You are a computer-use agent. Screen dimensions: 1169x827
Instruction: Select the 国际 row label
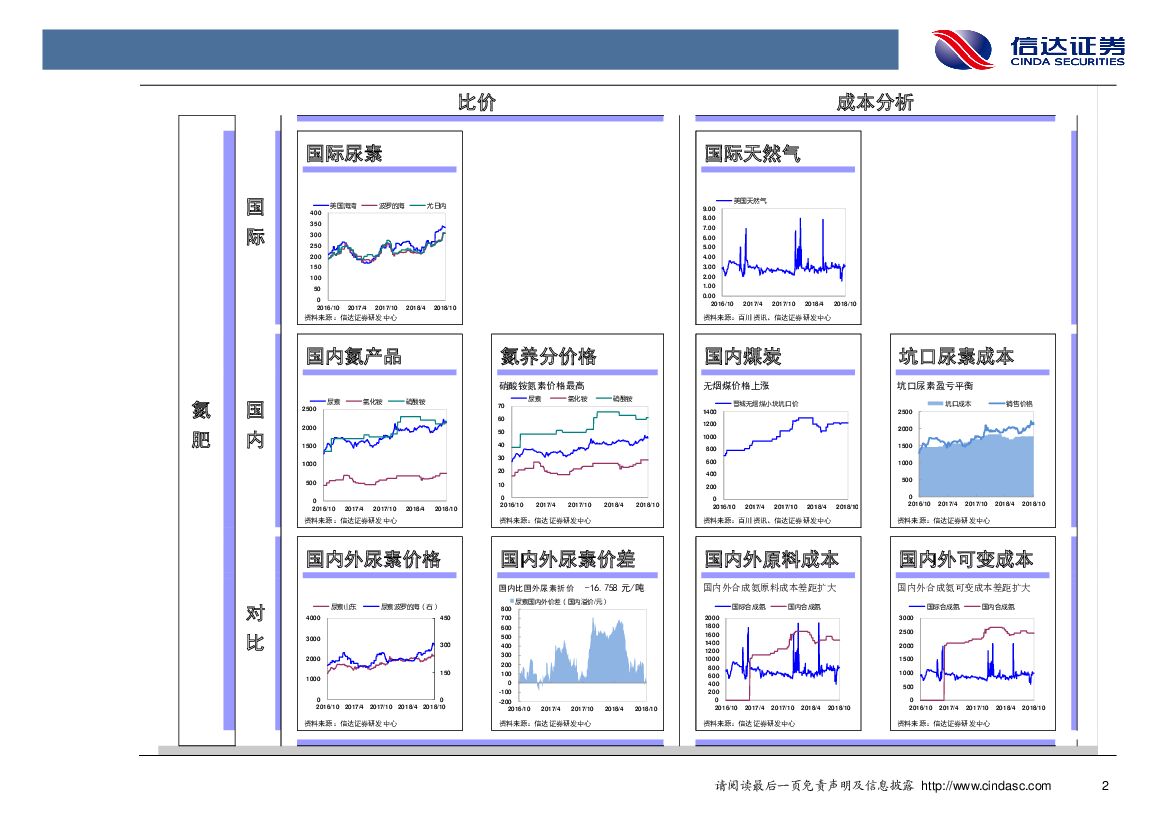coord(255,222)
